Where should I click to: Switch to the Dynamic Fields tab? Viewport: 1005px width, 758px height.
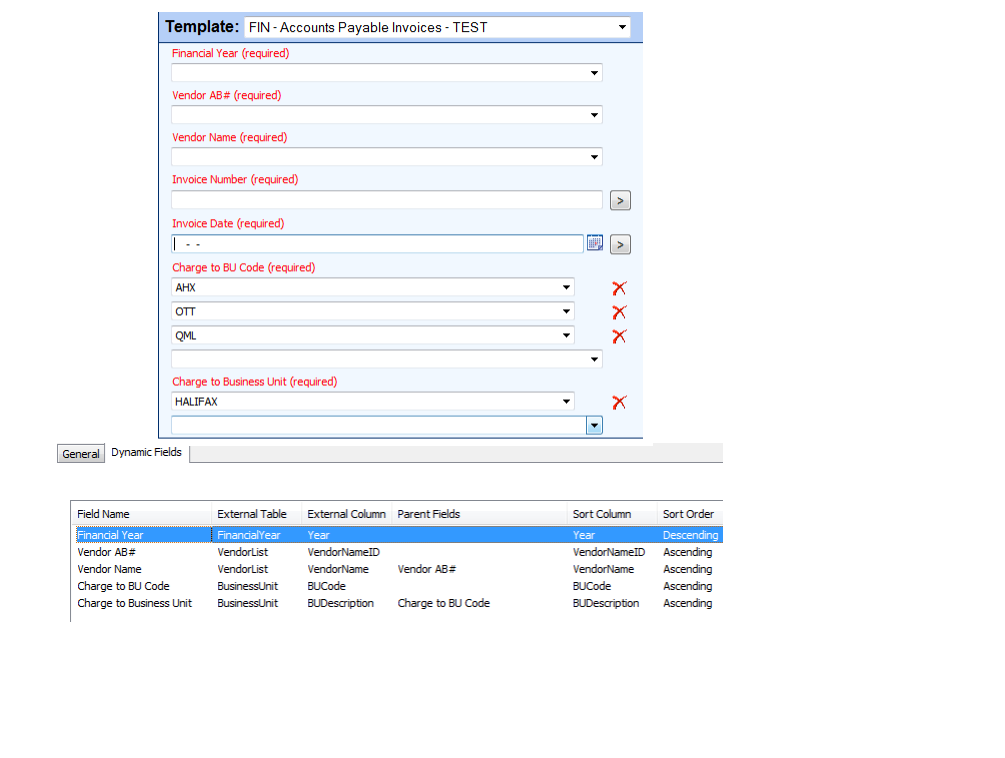tap(146, 452)
